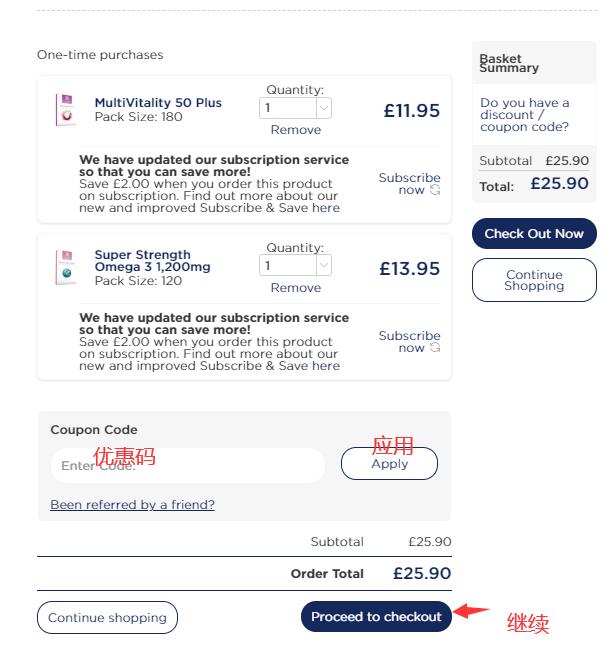Click the Super Strength Omega 3 product image
The height and width of the screenshot is (654, 611).
pyautogui.click(x=66, y=267)
